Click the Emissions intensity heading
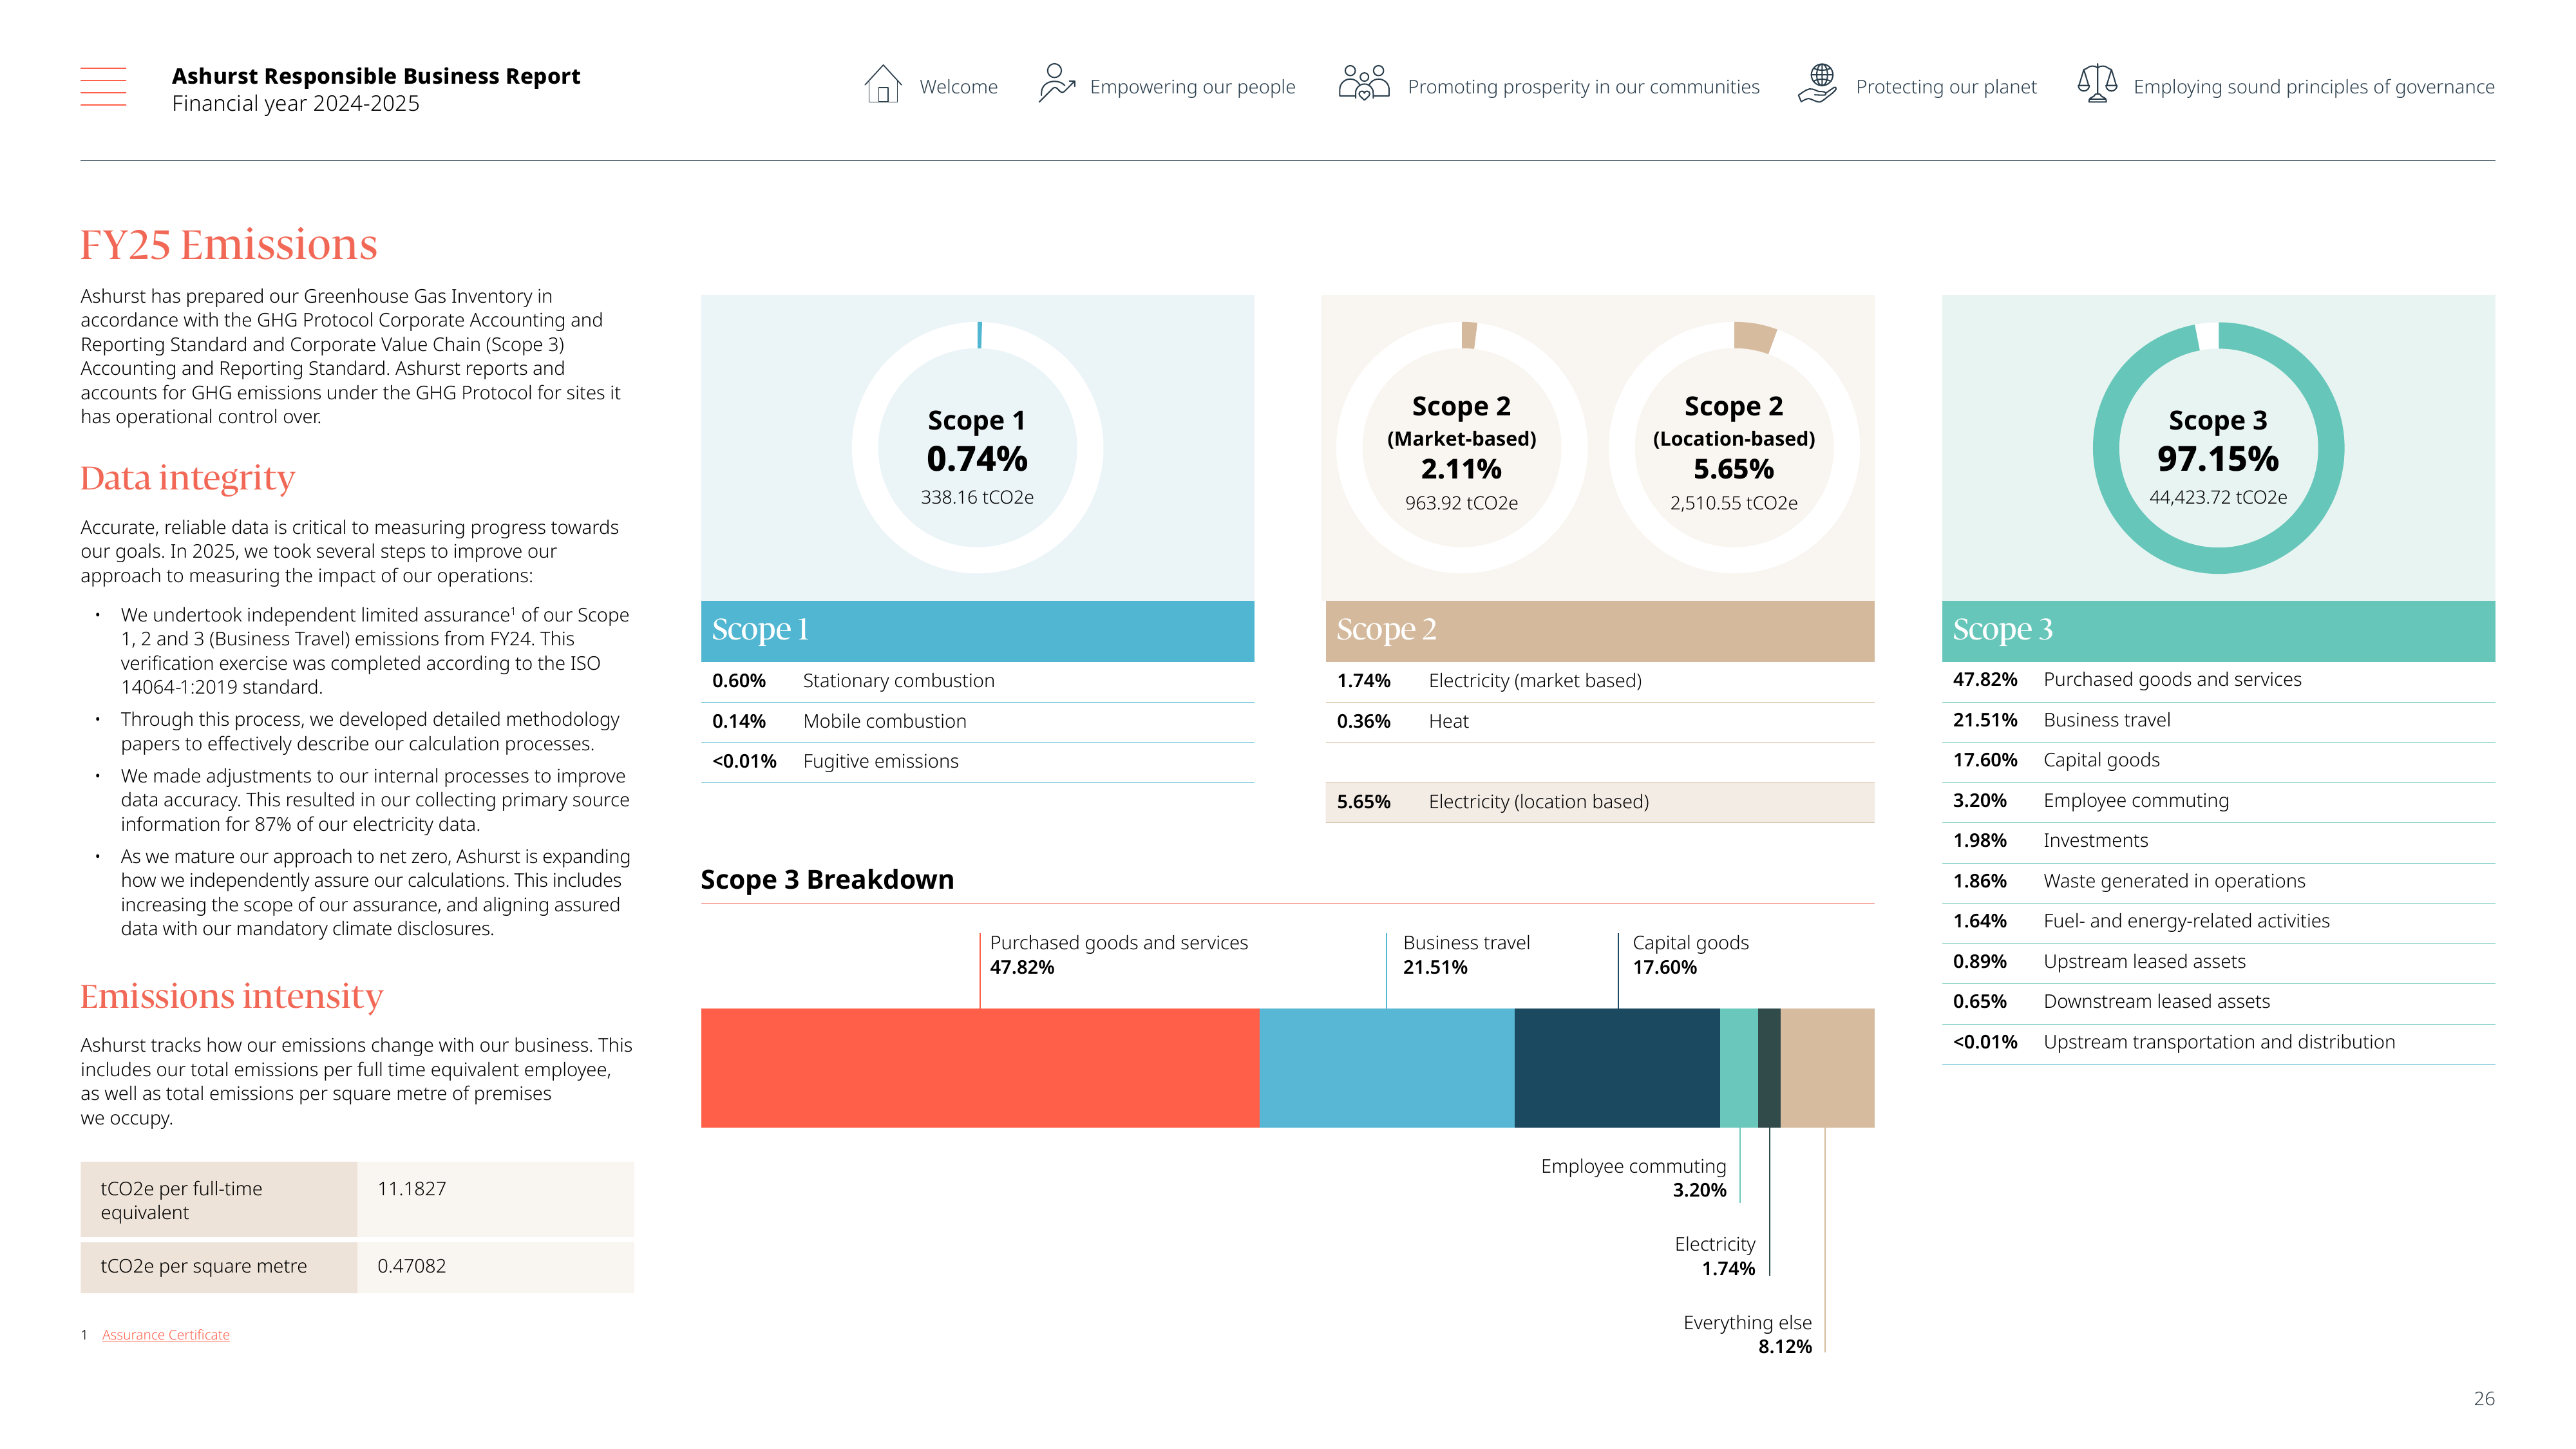The height and width of the screenshot is (1449, 2576). point(231,997)
